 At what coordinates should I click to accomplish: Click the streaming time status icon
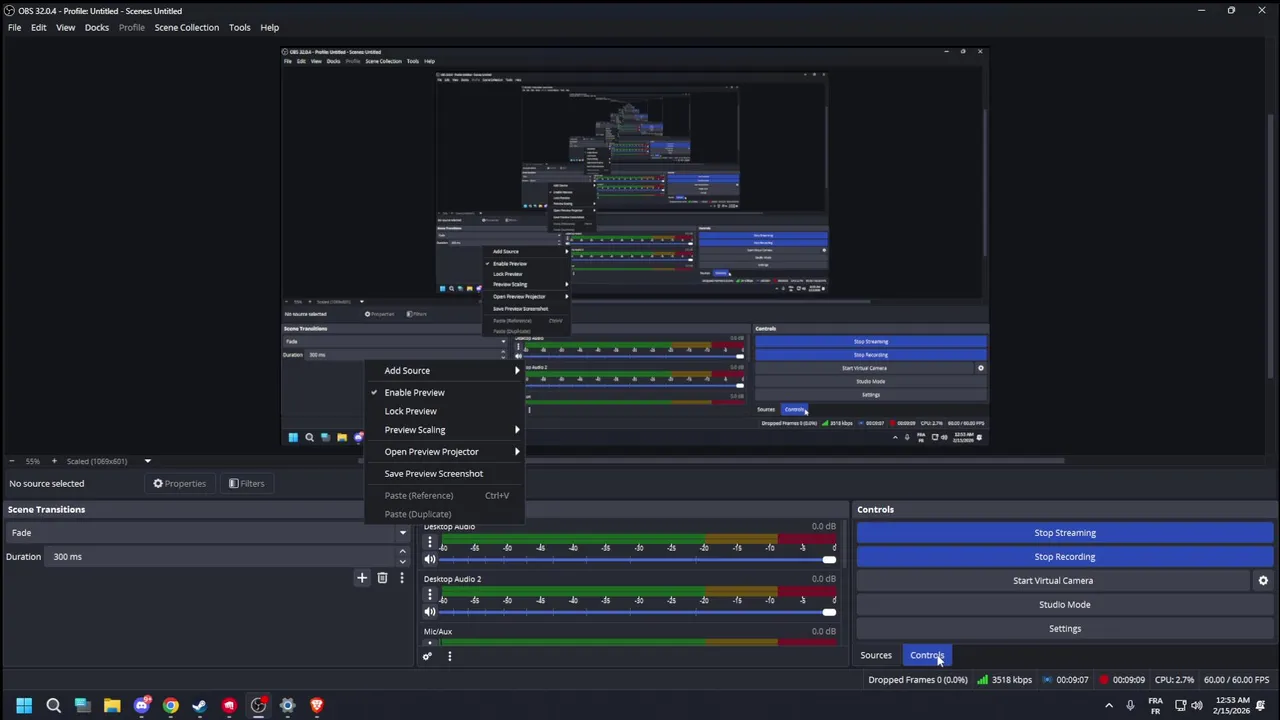coord(1047,680)
